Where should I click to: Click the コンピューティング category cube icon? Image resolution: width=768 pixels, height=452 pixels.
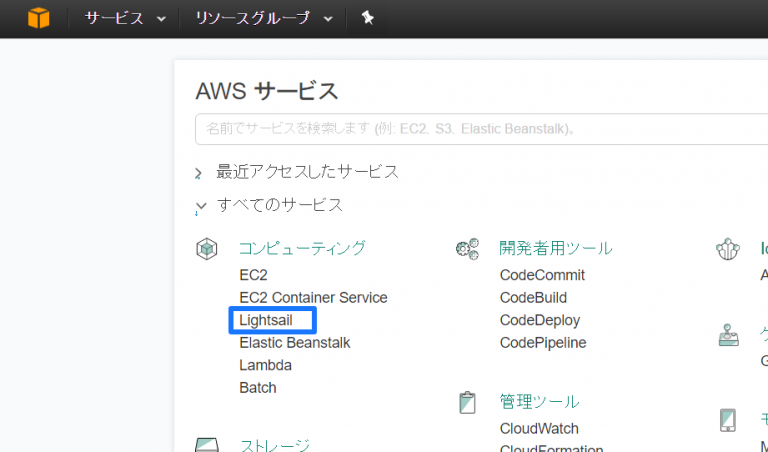click(207, 249)
